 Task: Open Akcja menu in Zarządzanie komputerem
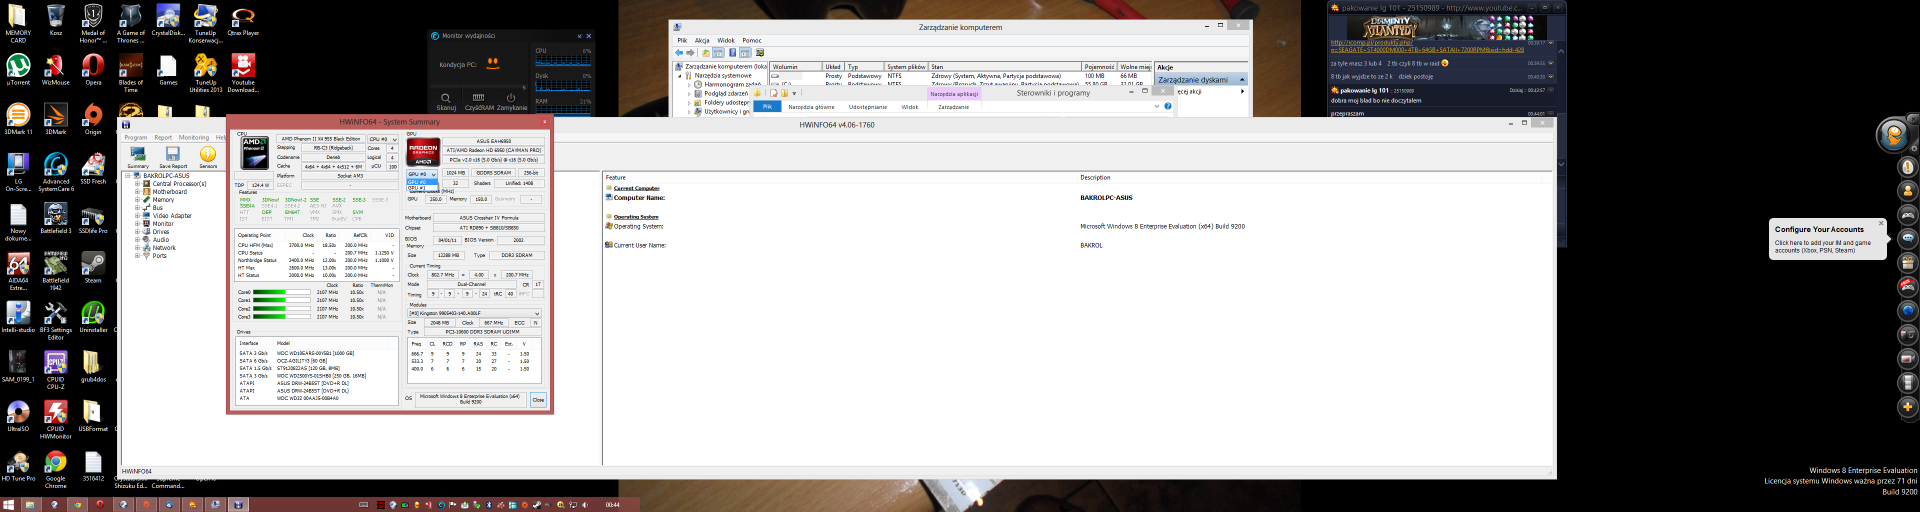tap(702, 41)
